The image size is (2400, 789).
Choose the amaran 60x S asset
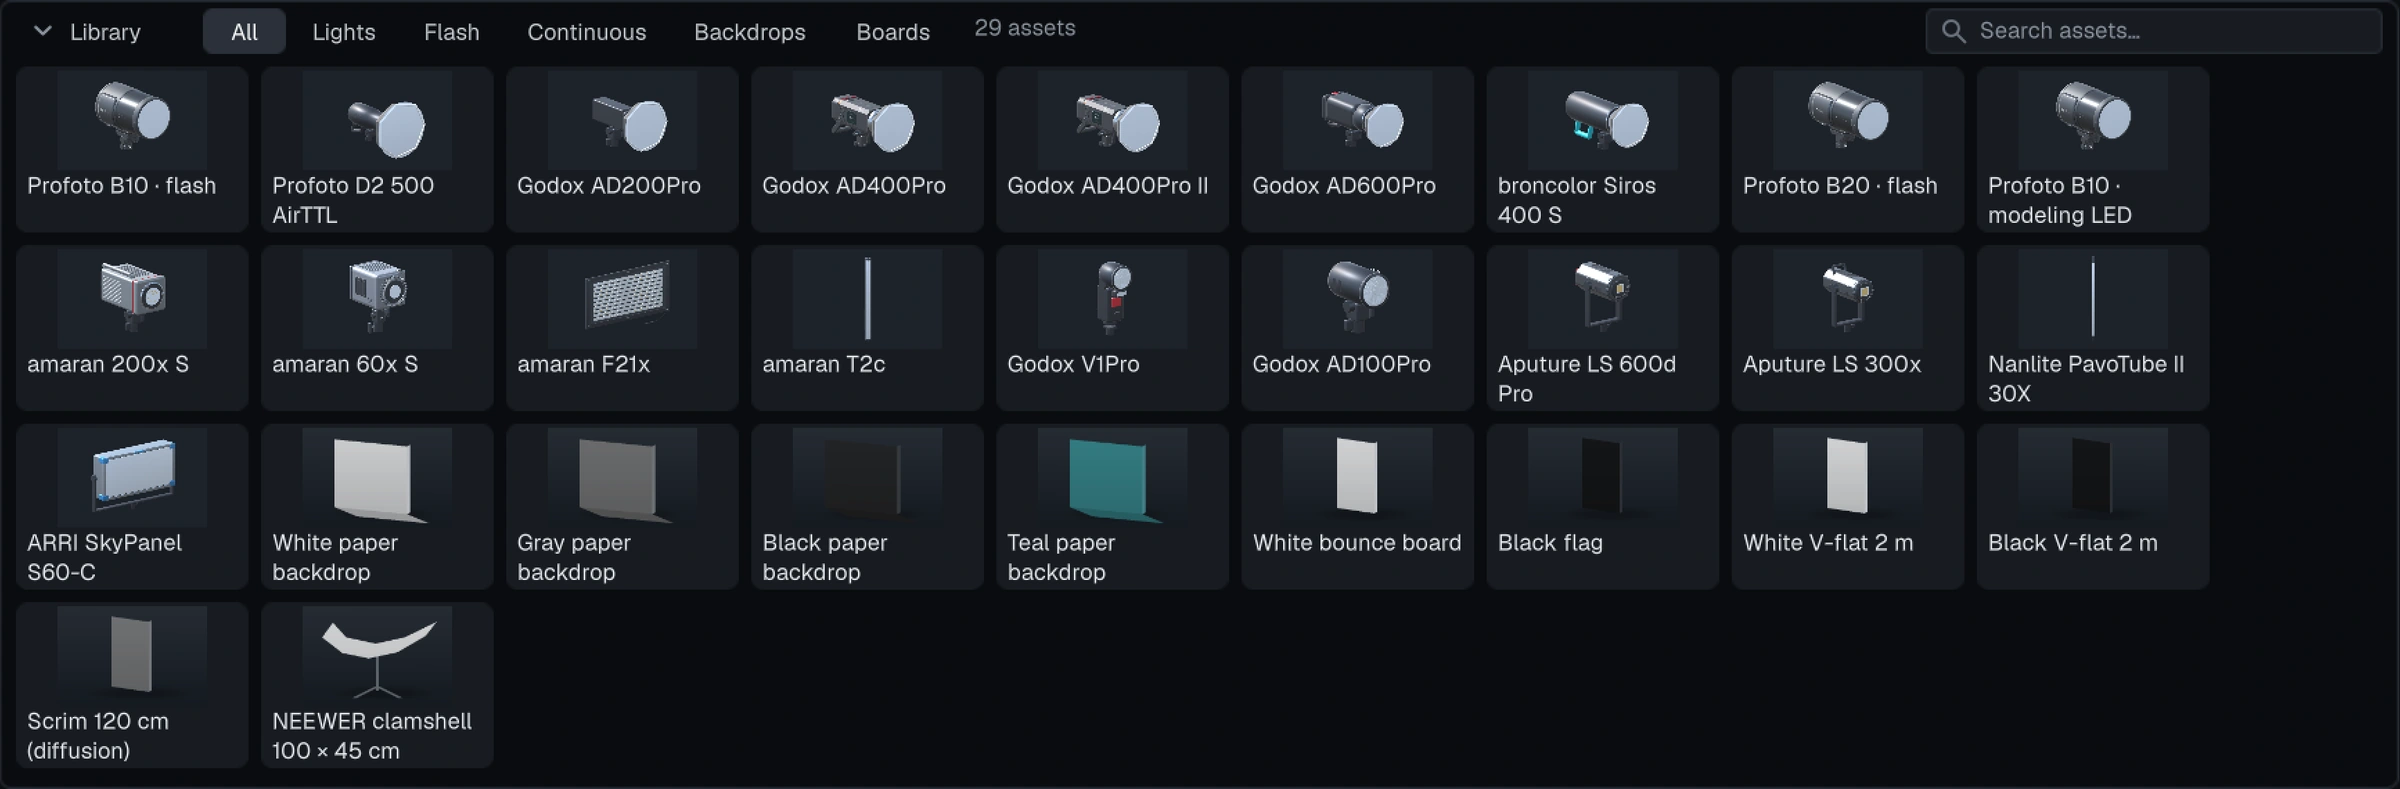coord(377,328)
